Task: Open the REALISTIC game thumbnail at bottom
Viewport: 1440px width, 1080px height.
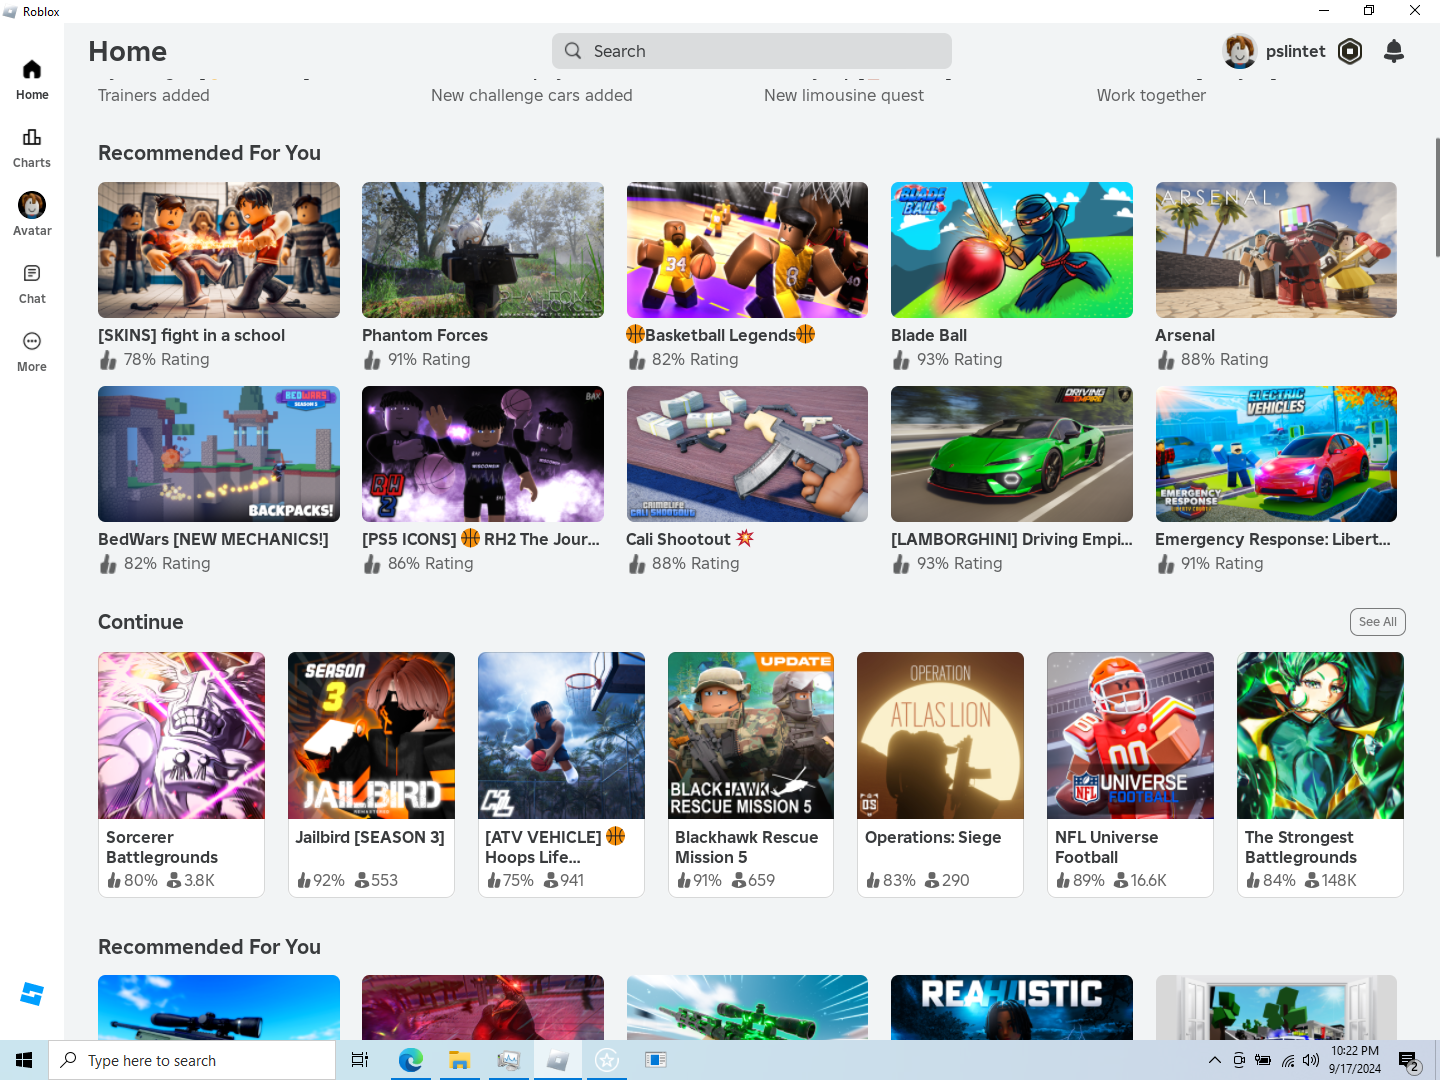Action: pos(1012,1007)
